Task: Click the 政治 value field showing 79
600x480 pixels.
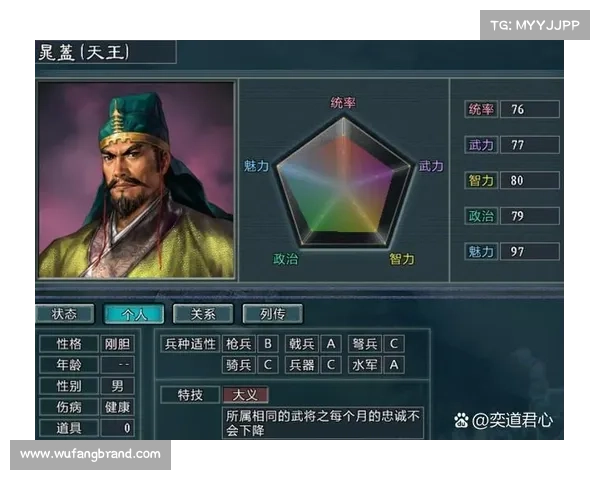Action: coord(530,216)
